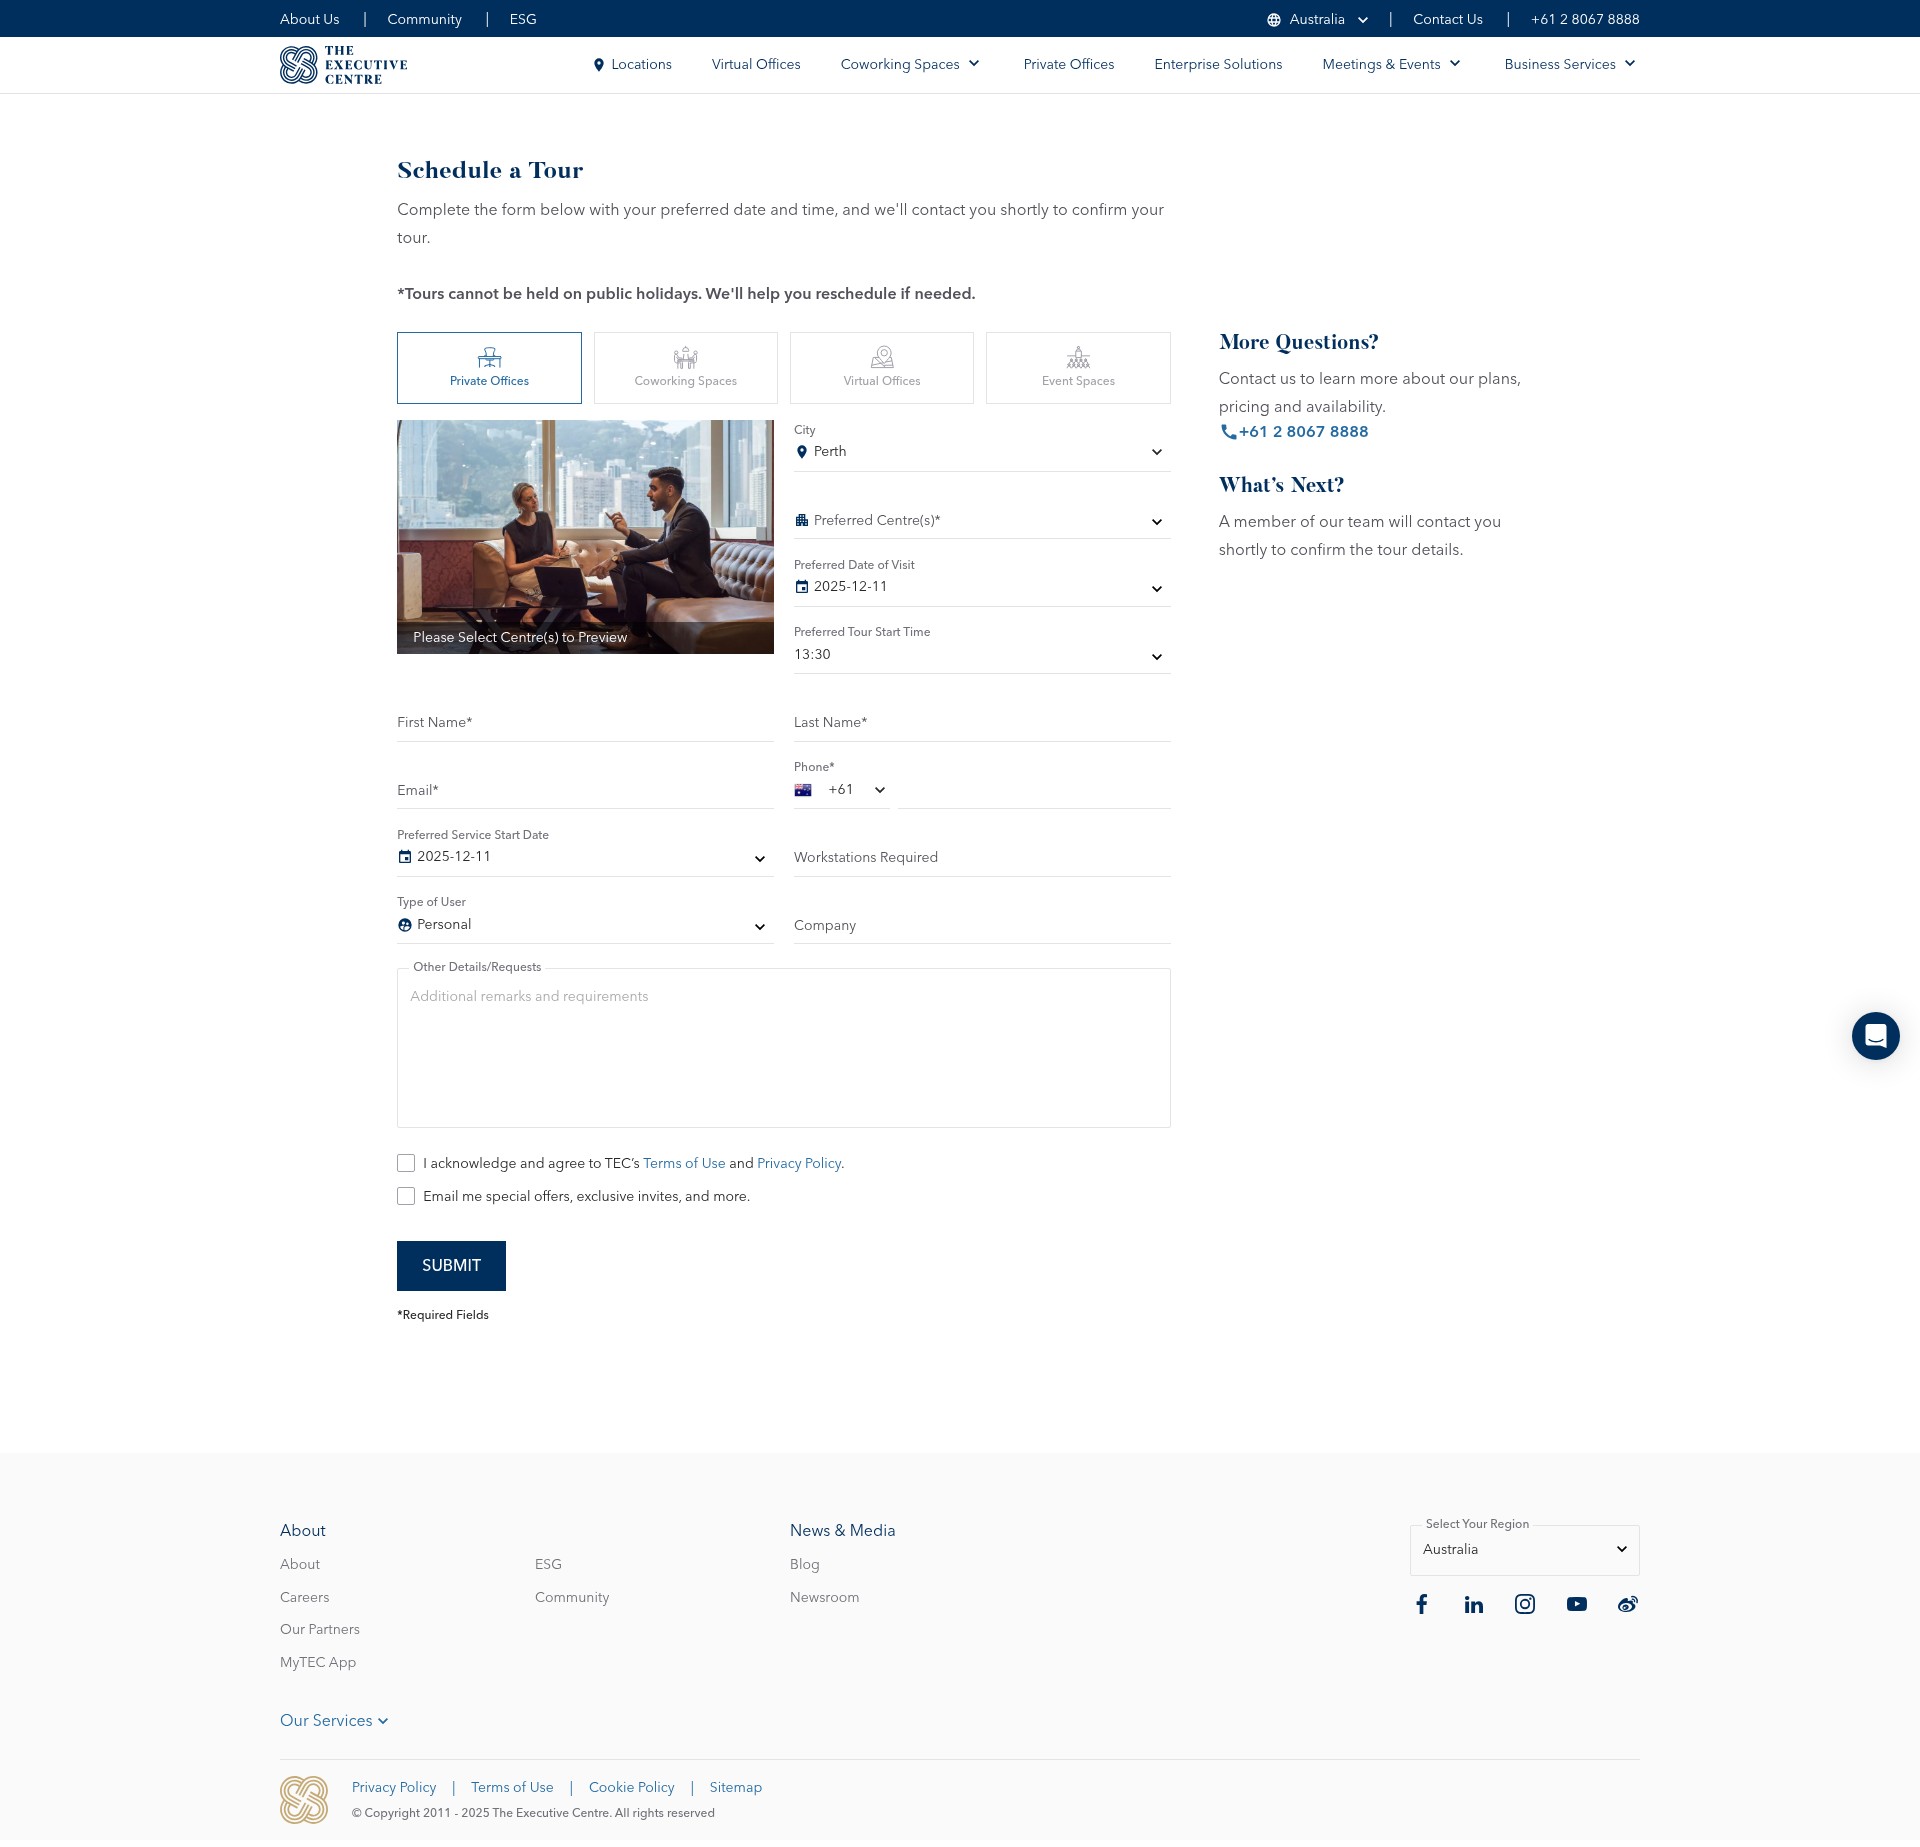Click Contact Us in the top bar
This screenshot has width=1920, height=1847.
click(1447, 20)
